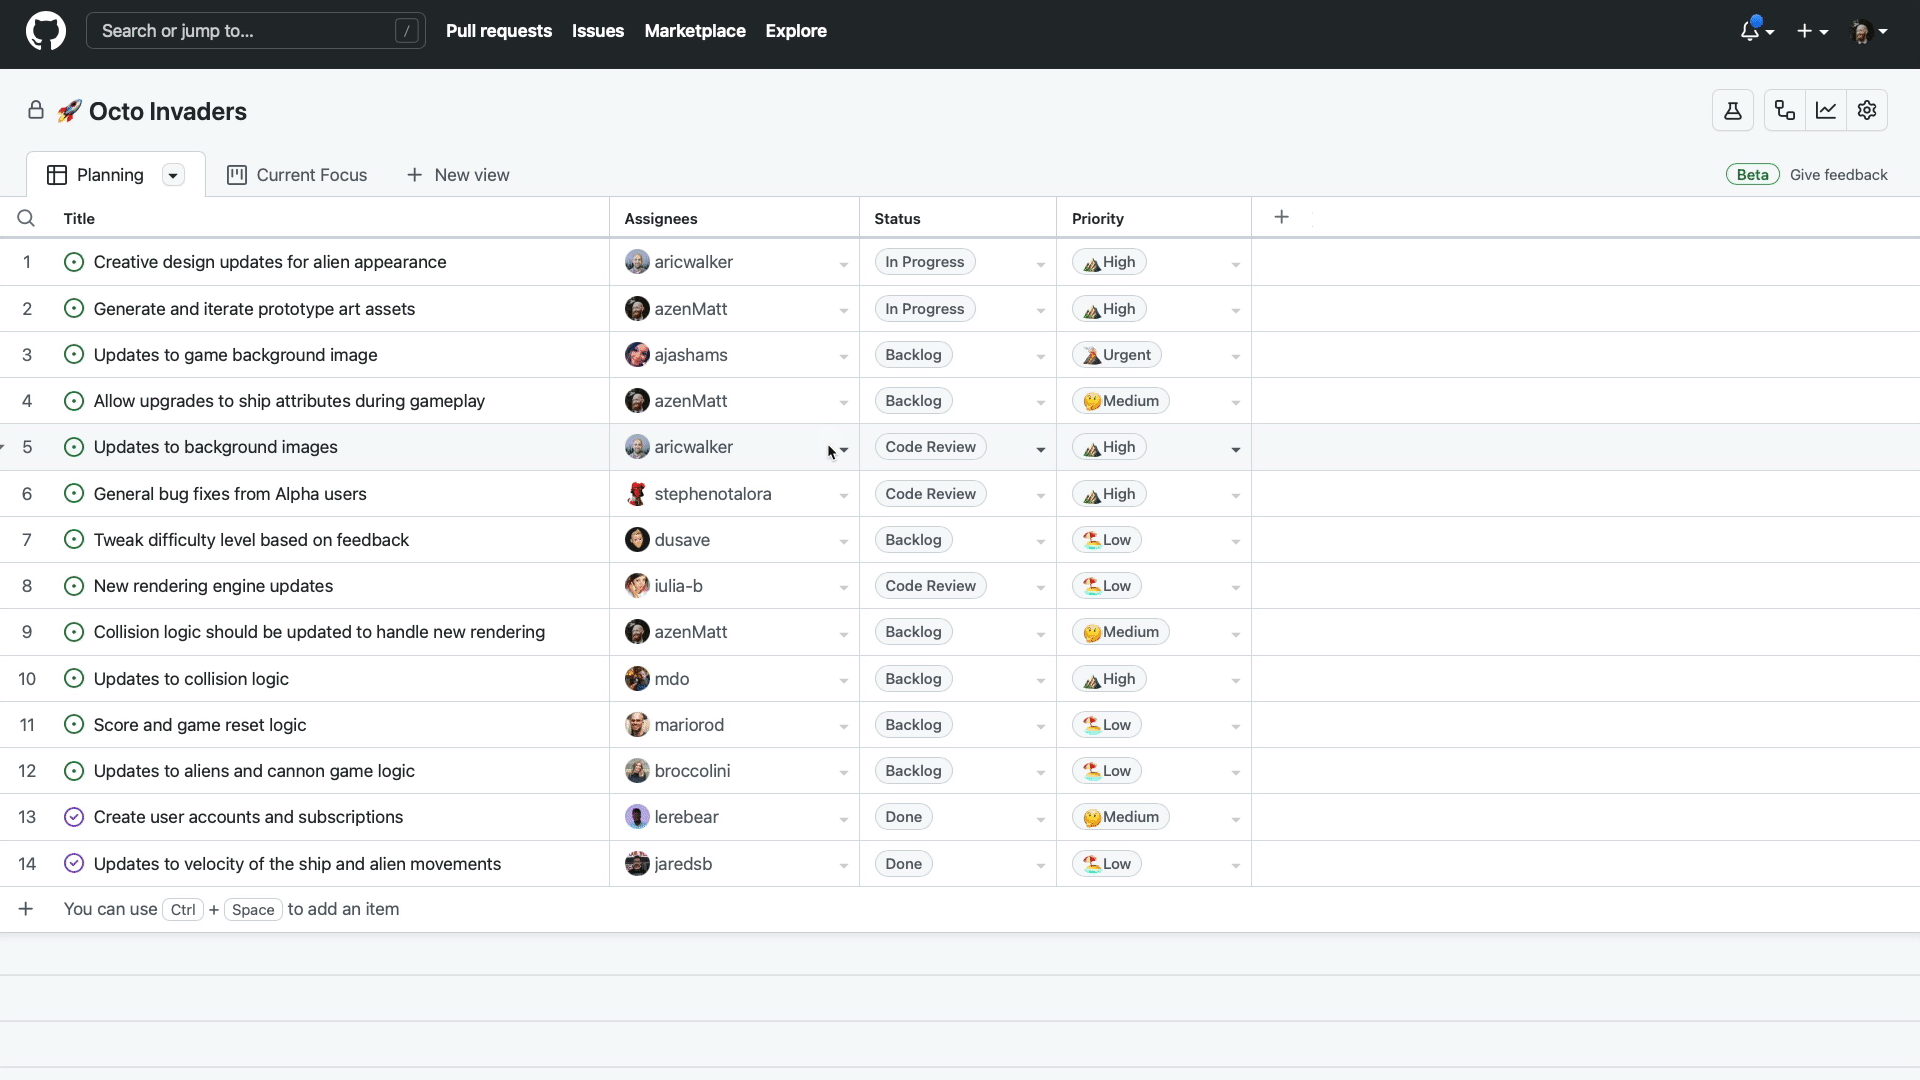Click dusave avatar icon
The width and height of the screenshot is (1920, 1080).
[x=637, y=540]
